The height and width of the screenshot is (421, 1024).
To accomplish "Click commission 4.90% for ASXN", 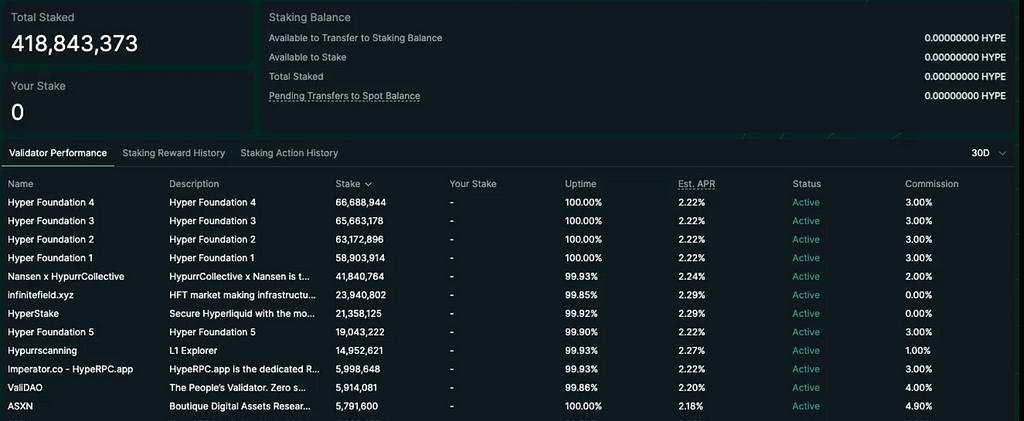I will [918, 406].
